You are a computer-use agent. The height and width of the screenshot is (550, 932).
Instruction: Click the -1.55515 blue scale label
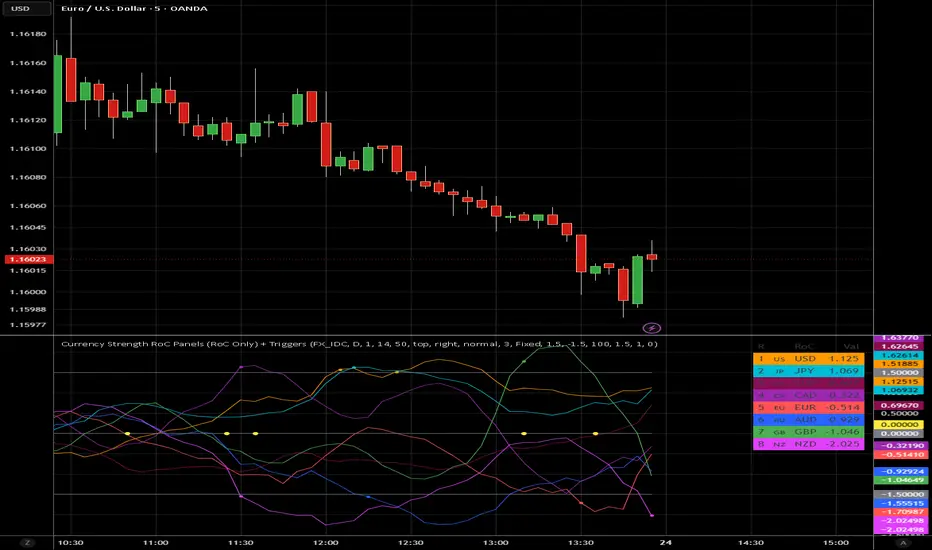(x=899, y=503)
